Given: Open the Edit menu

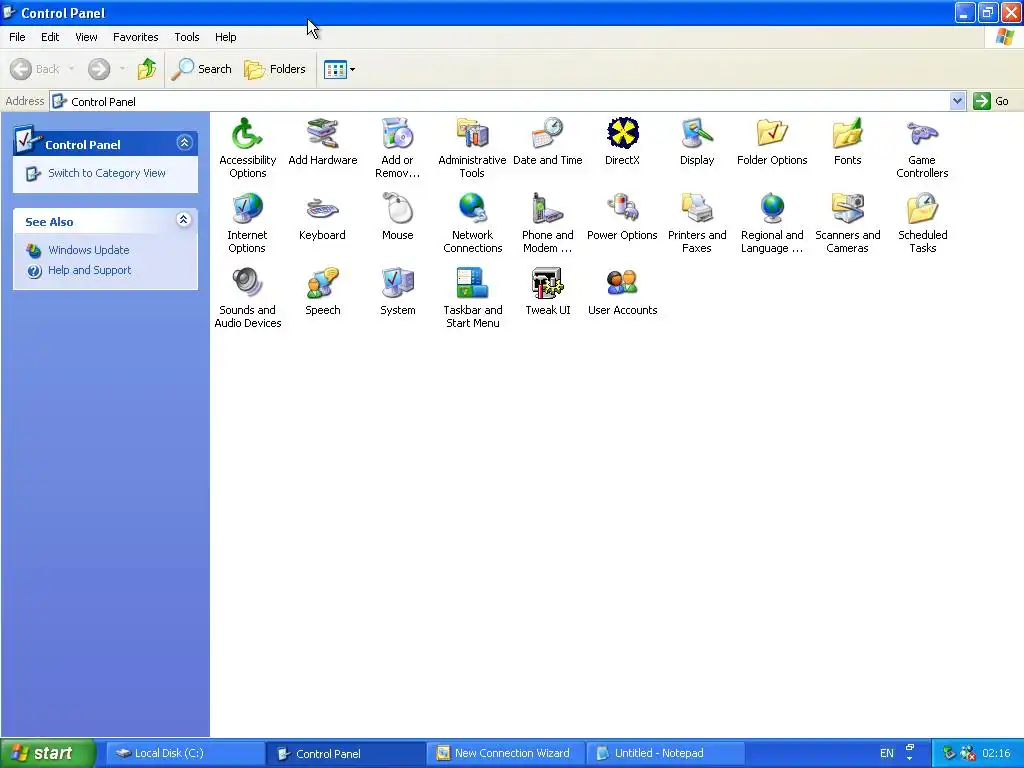Looking at the screenshot, I should point(50,37).
